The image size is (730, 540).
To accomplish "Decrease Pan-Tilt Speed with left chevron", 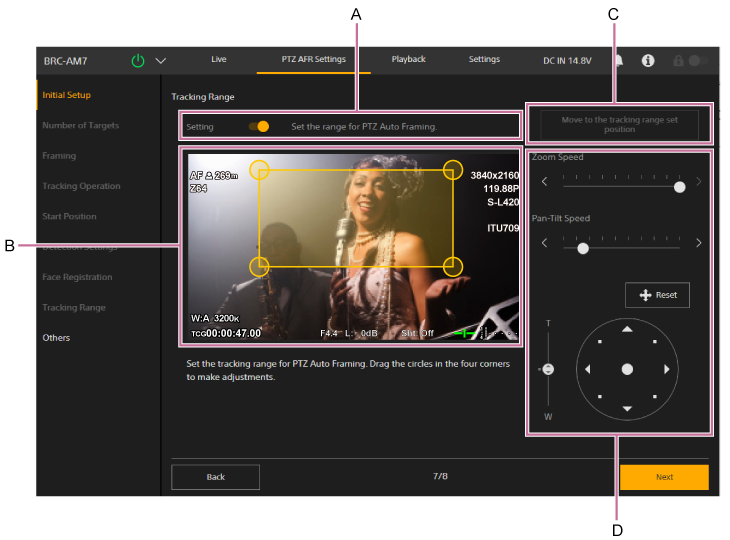I will (545, 243).
